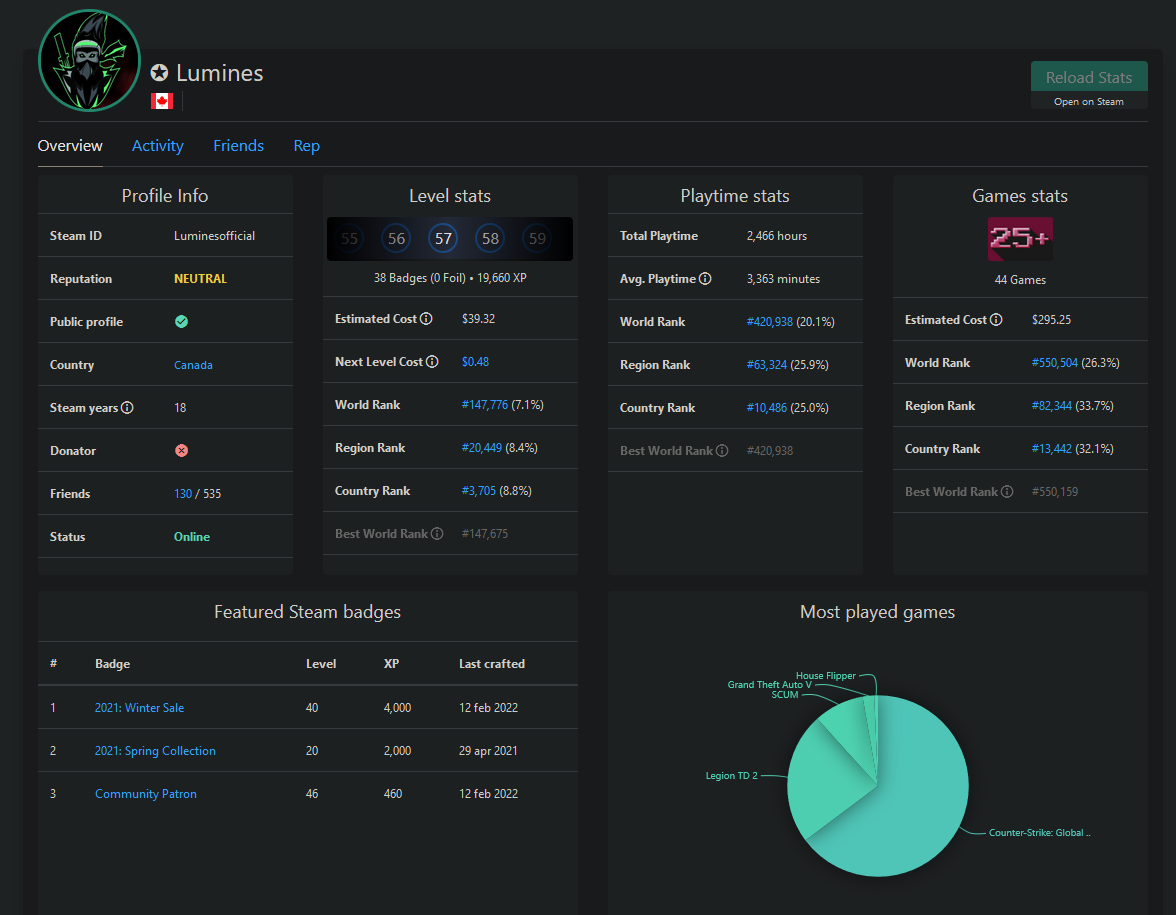Open the Canada country link
Viewport: 1176px width, 915px height.
click(194, 365)
